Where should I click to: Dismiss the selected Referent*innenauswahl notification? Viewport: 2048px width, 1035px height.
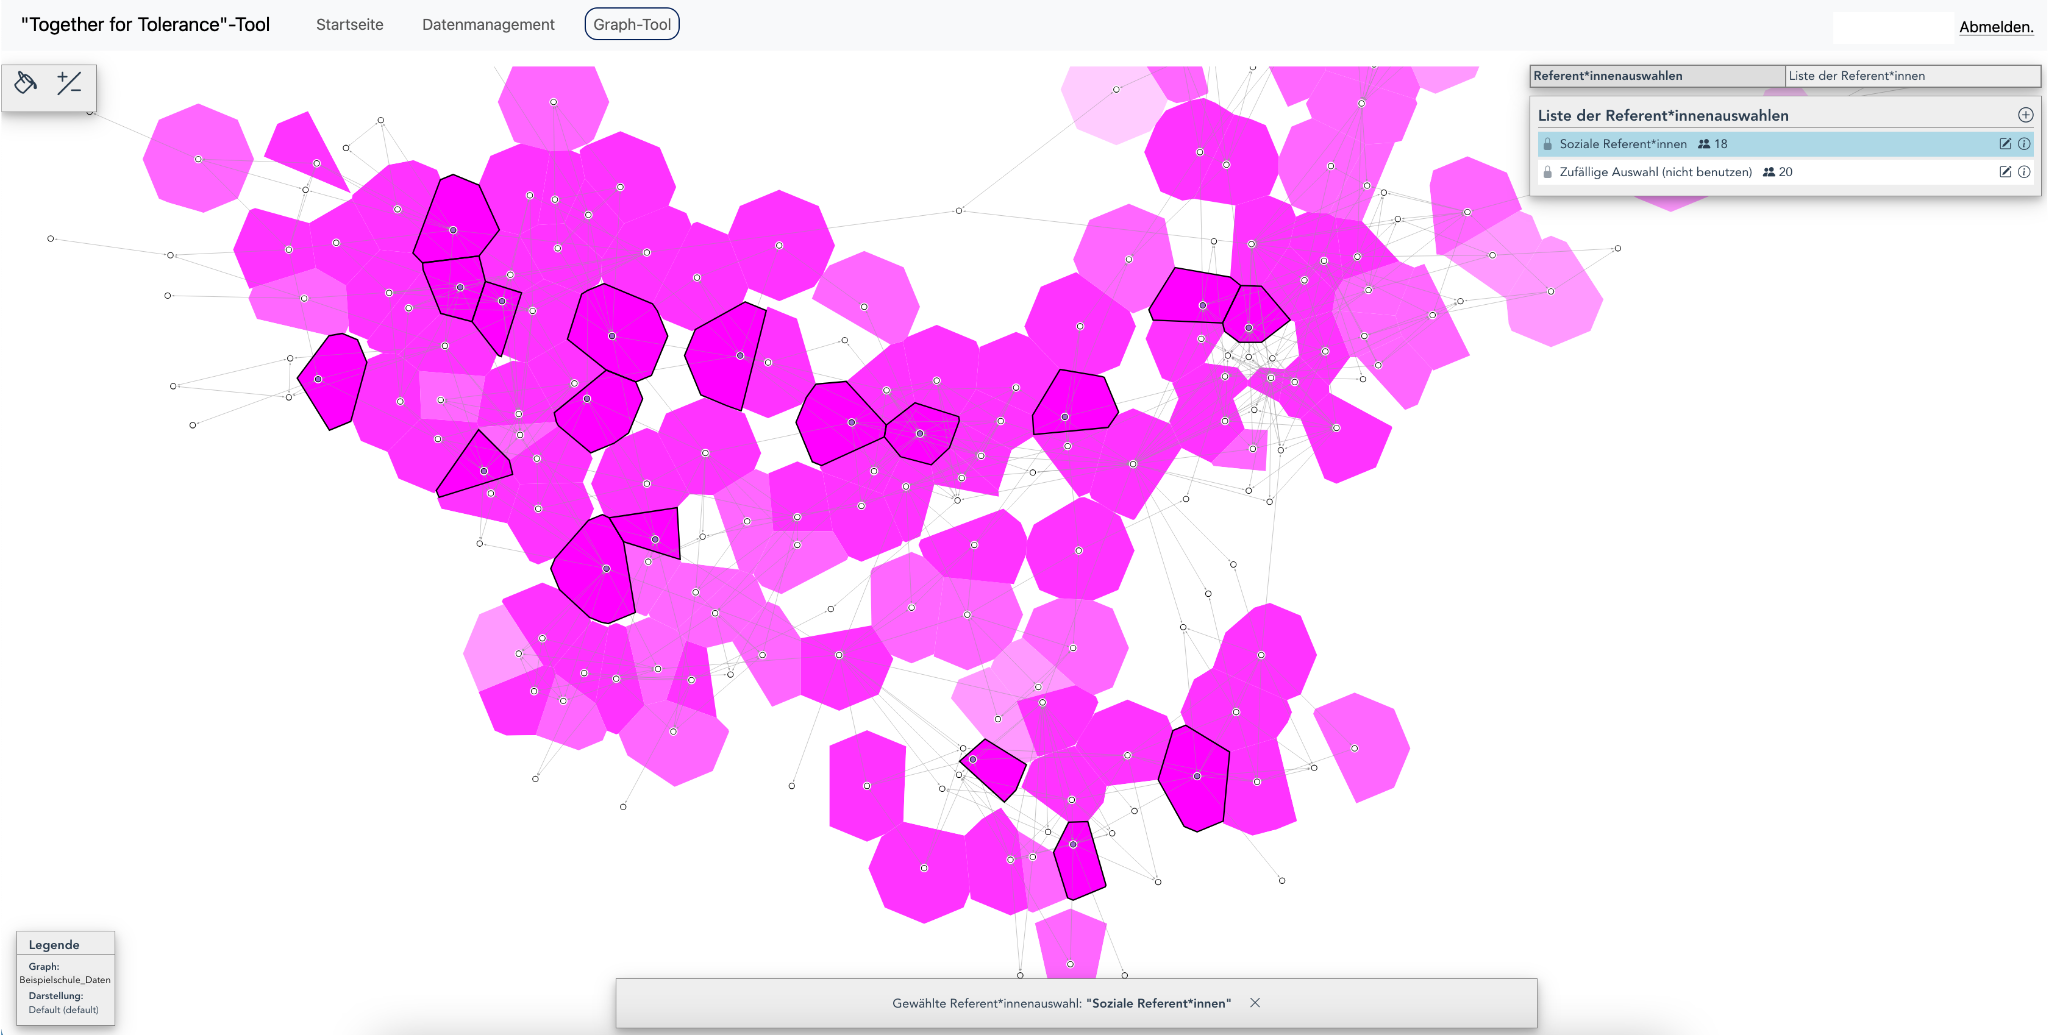coord(1255,1003)
